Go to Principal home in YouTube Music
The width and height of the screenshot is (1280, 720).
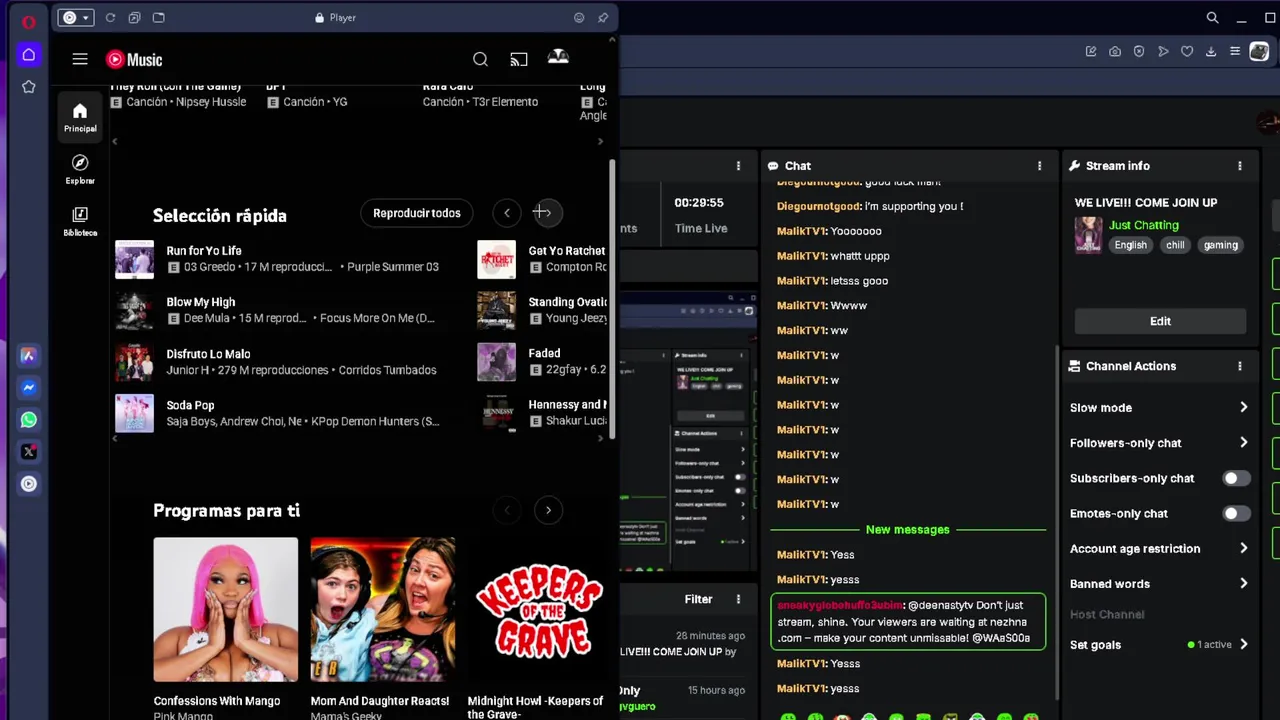point(80,117)
